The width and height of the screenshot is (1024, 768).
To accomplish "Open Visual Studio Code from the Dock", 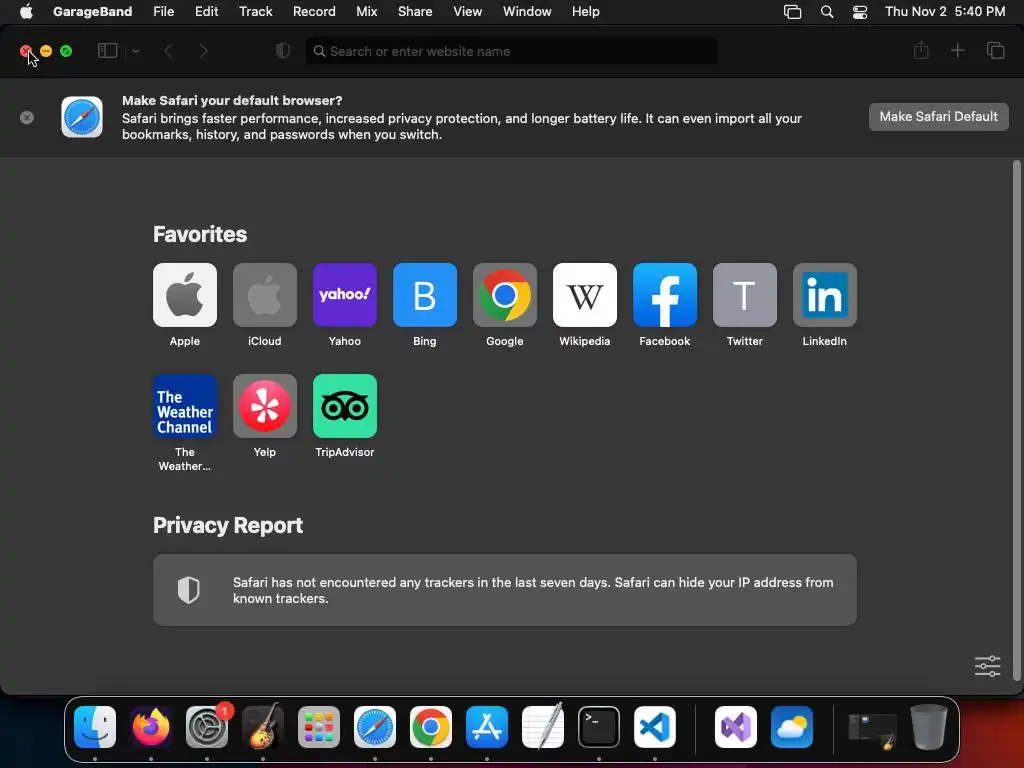I will [655, 727].
